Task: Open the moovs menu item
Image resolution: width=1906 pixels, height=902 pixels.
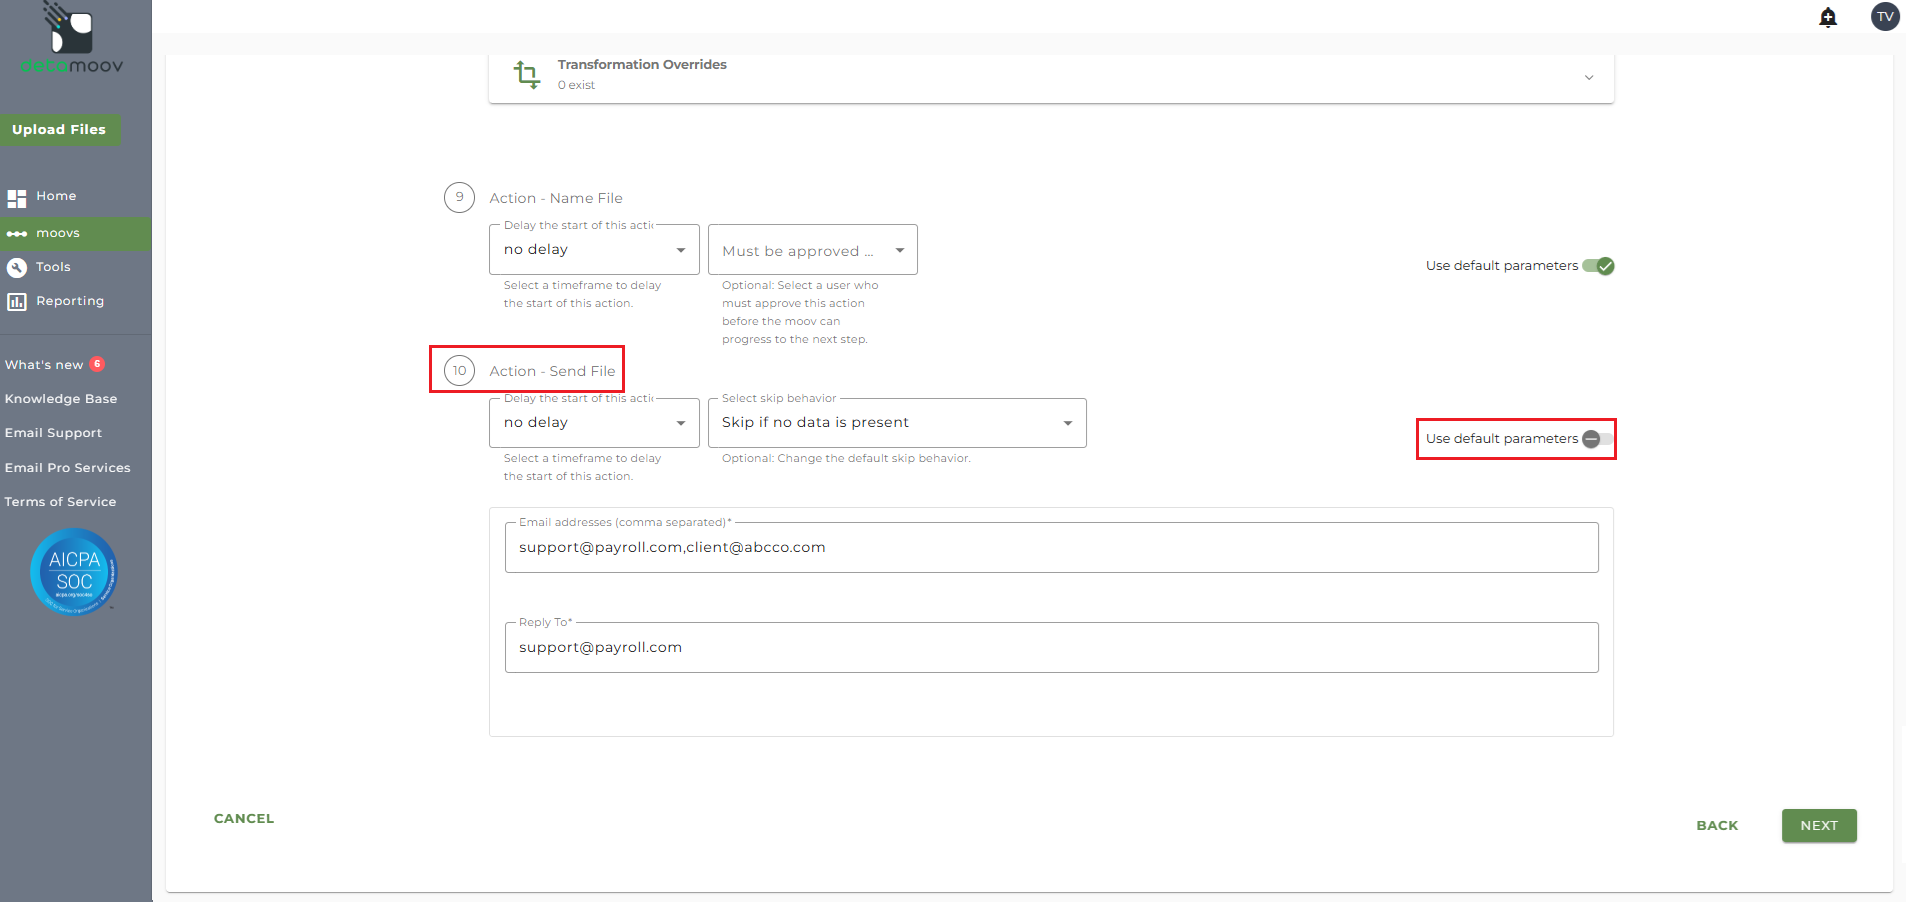Action: coord(58,234)
